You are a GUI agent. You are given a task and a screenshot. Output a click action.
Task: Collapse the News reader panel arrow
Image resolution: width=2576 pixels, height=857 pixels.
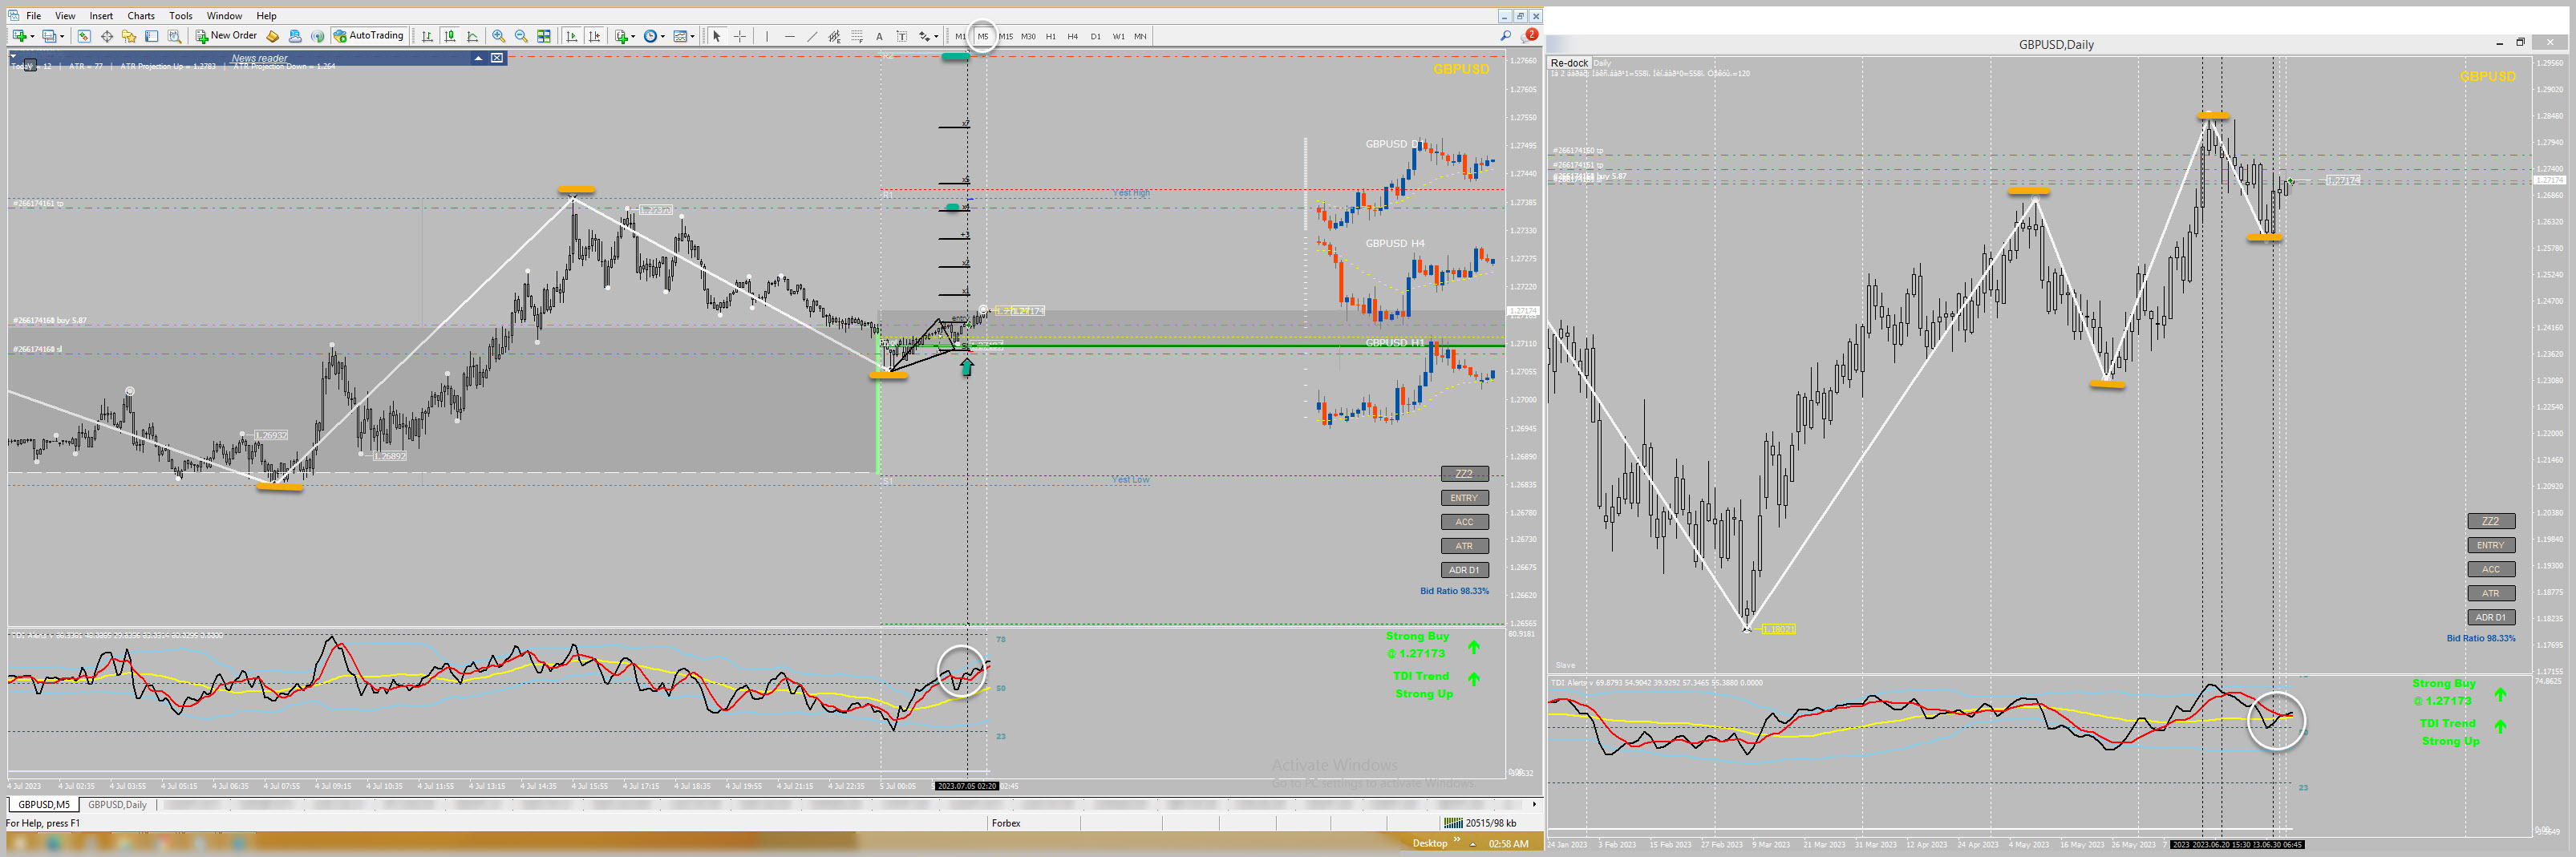click(478, 58)
